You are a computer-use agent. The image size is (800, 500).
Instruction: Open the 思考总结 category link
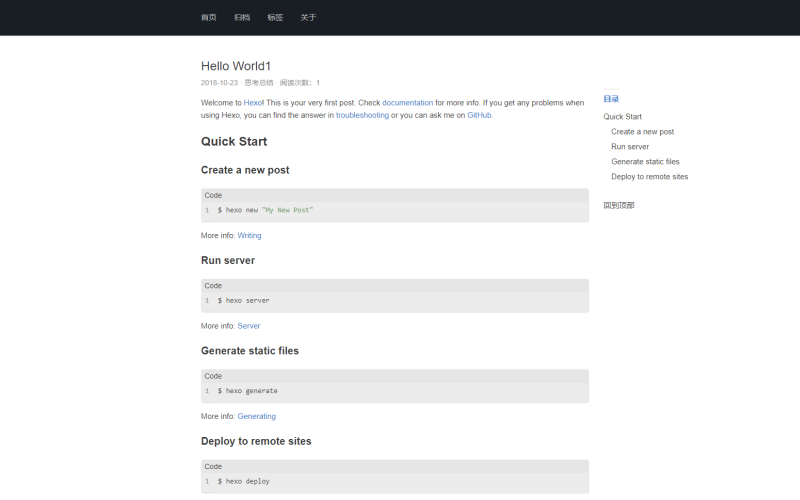coord(259,83)
